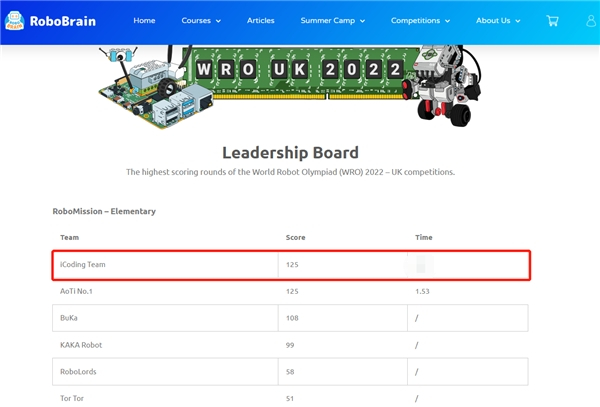Select the Tor Tor team name
The image size is (600, 407).
[x=72, y=398]
